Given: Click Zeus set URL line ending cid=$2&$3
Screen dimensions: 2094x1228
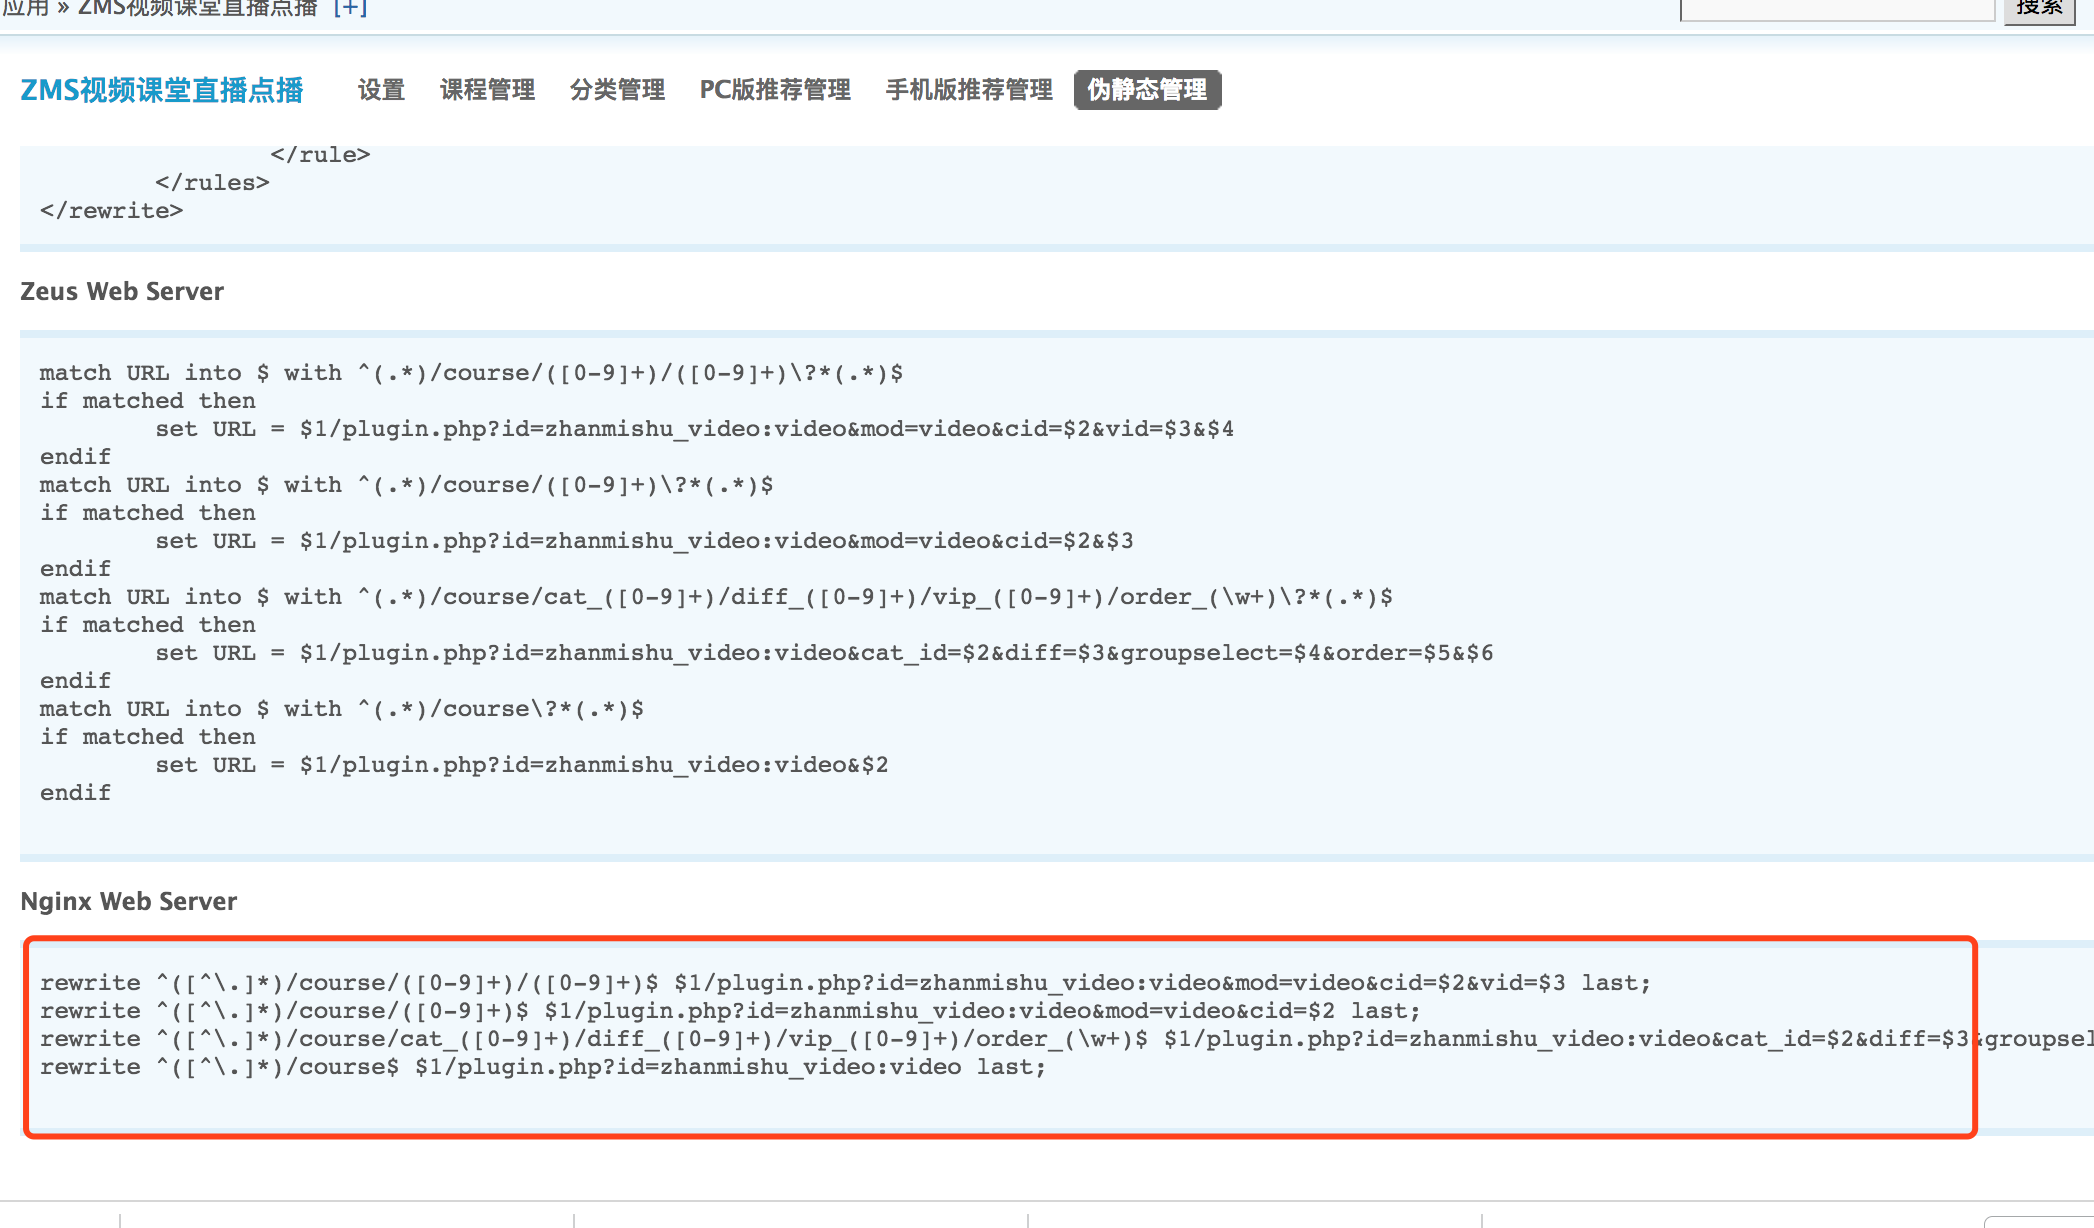Looking at the screenshot, I should click(x=644, y=541).
